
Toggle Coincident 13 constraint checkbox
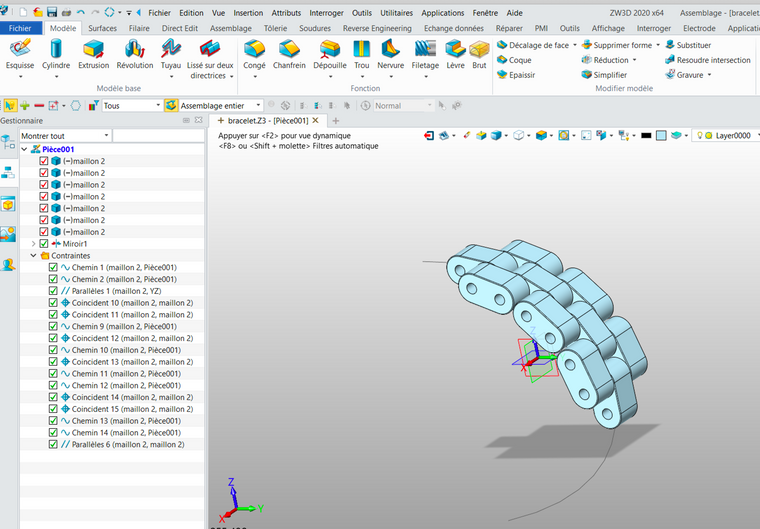click(53, 362)
